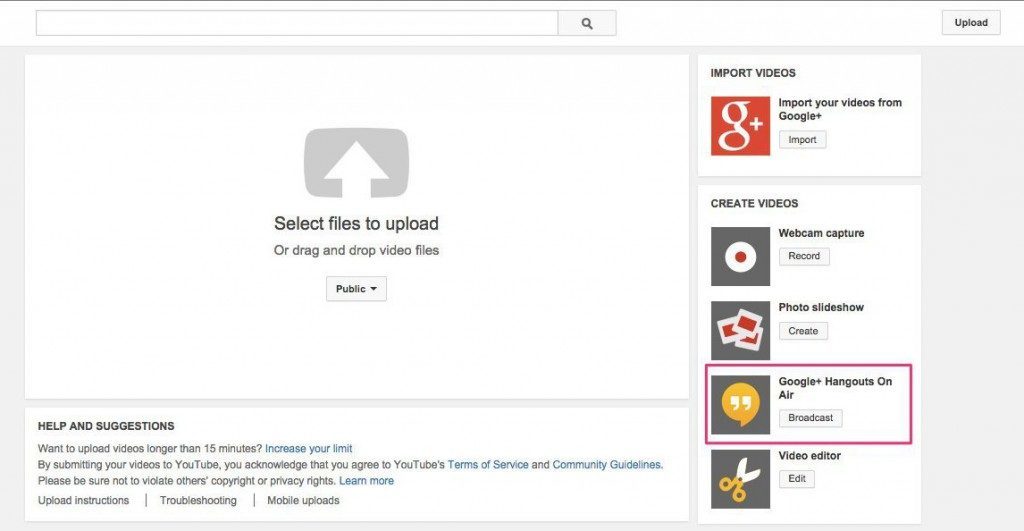
Task: Click Create under Photo slideshow
Action: [803, 331]
